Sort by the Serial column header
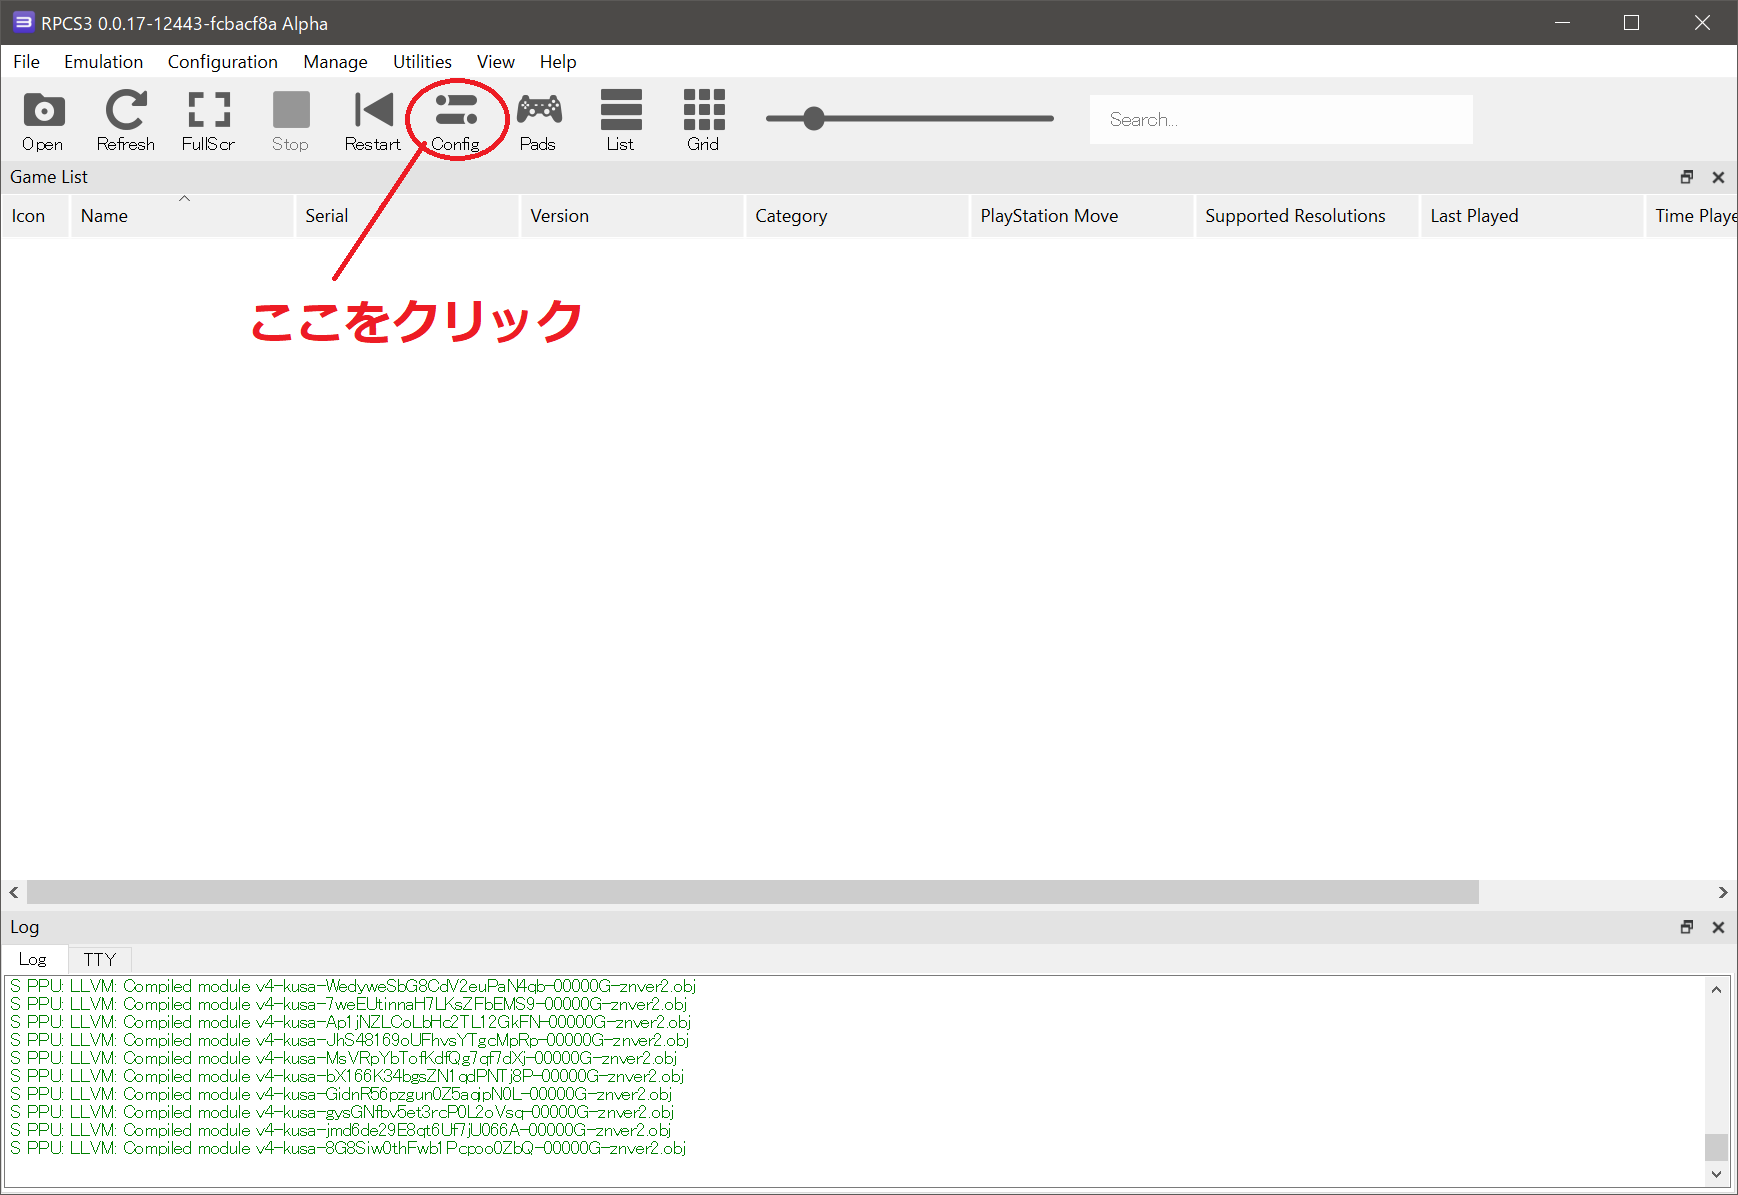Viewport: 1738px width, 1195px height. point(408,216)
